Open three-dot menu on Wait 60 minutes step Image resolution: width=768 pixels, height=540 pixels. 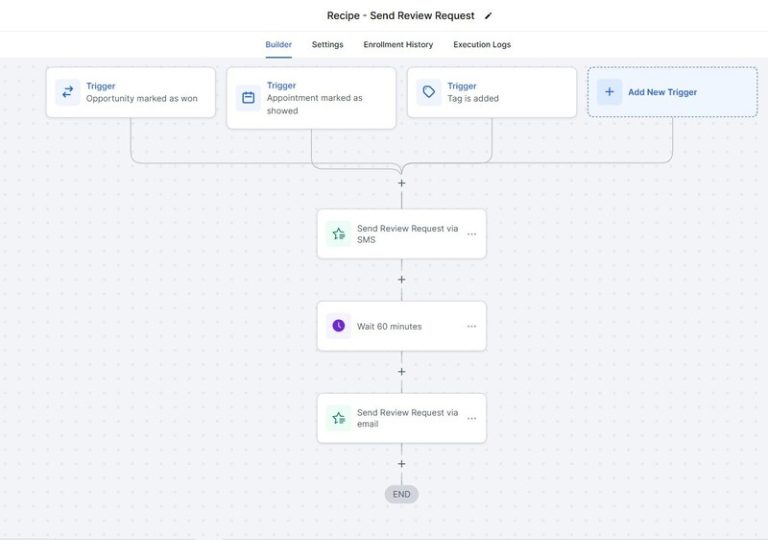(x=471, y=326)
